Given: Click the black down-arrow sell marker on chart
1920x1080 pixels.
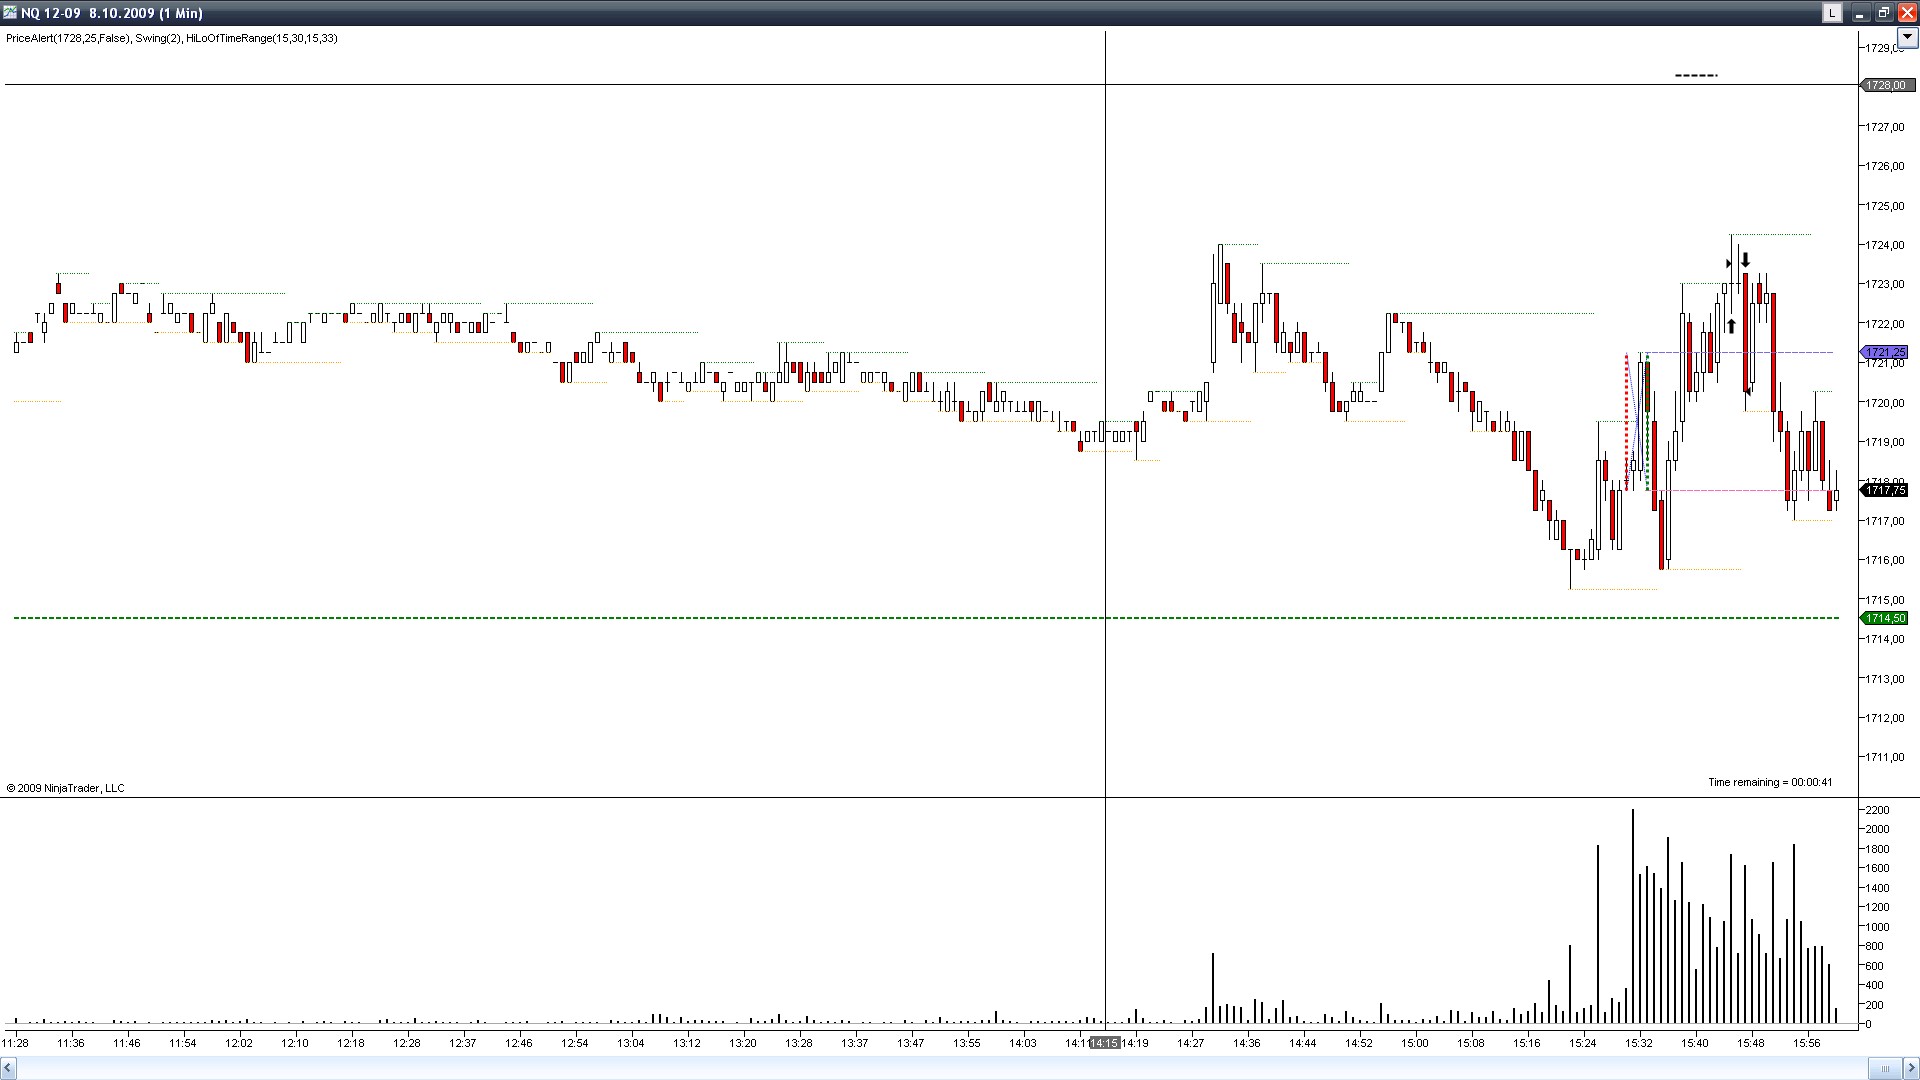Looking at the screenshot, I should [x=1745, y=261].
